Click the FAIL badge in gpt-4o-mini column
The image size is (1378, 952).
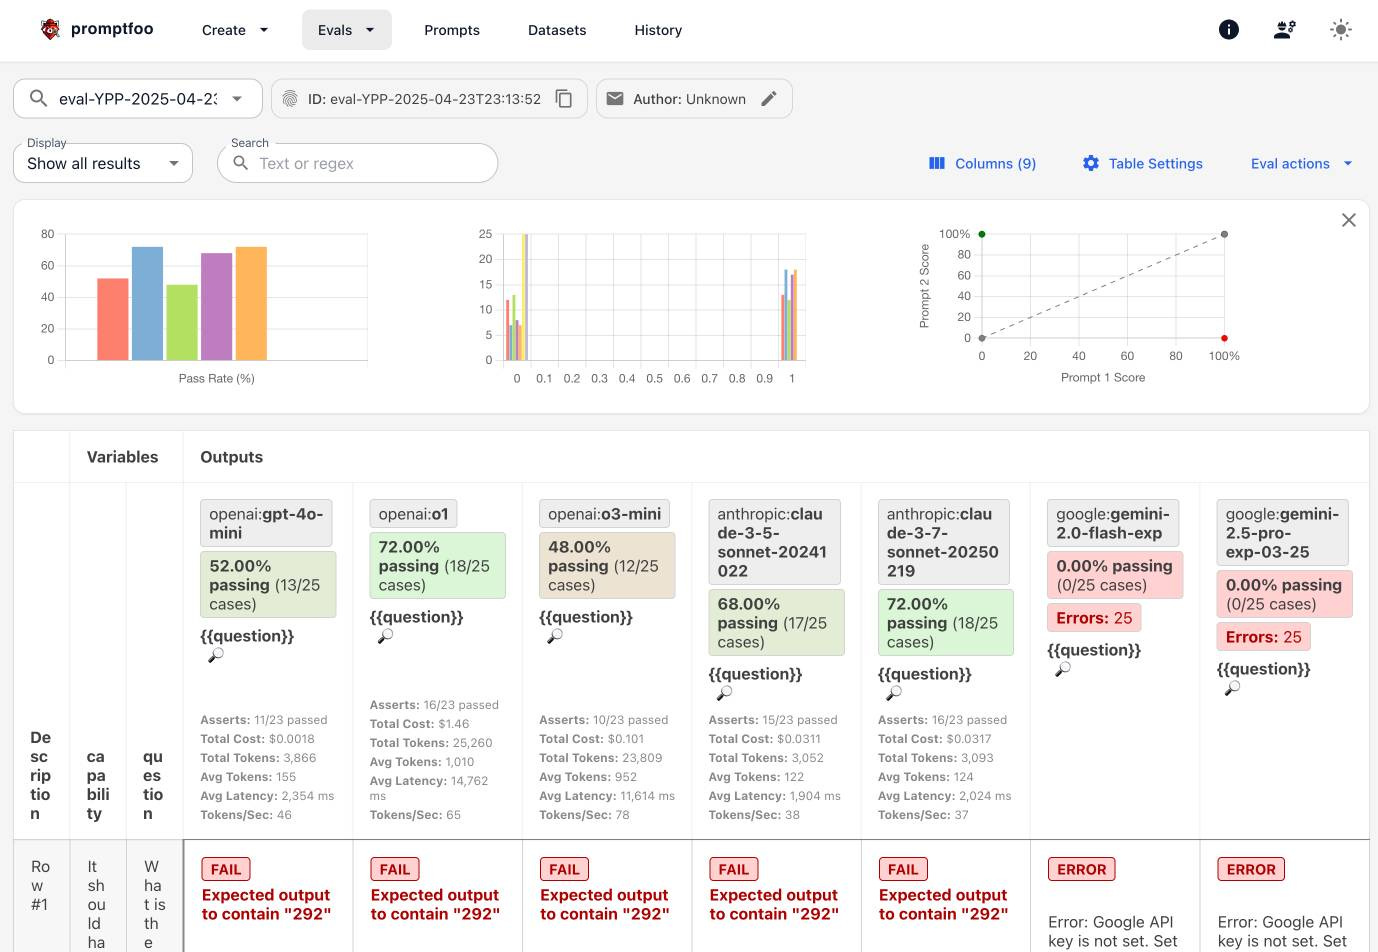pos(226,870)
